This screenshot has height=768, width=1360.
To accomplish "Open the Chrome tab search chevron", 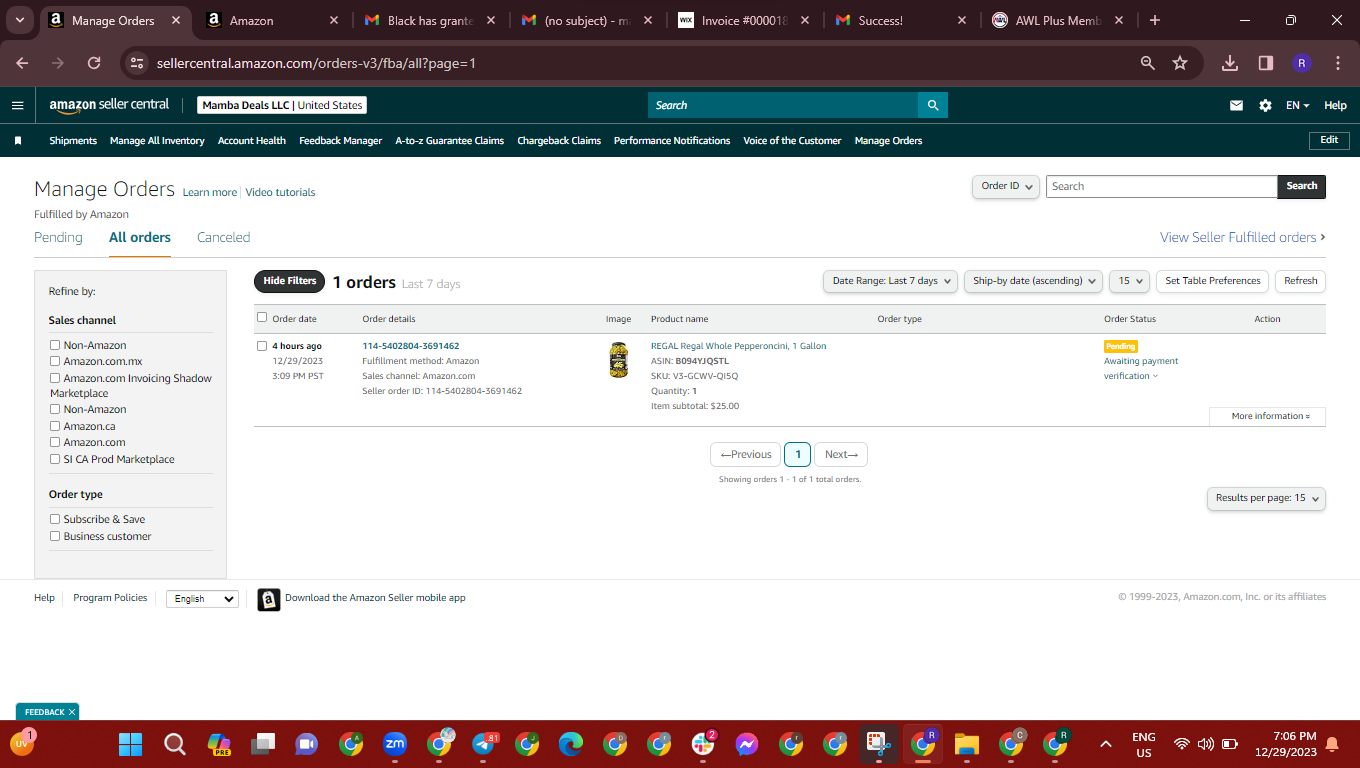I will (19, 20).
